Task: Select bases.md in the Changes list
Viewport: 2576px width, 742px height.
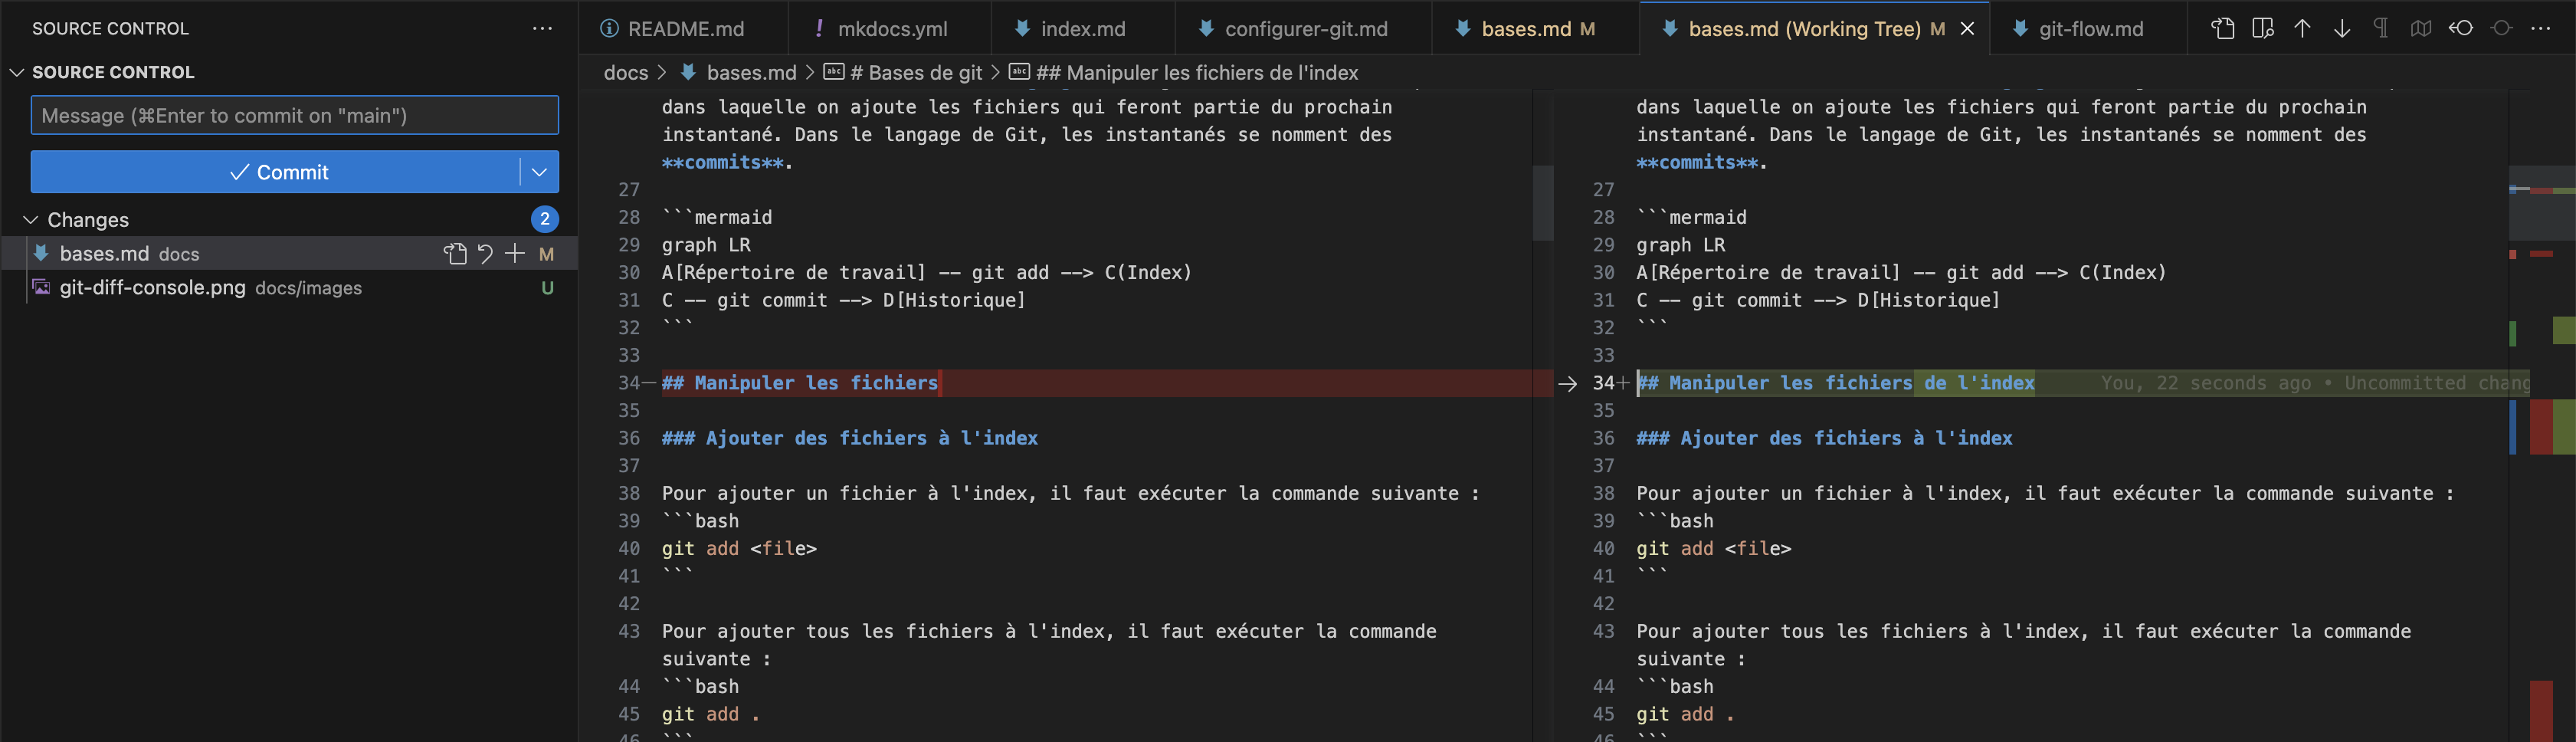Action: [289, 254]
